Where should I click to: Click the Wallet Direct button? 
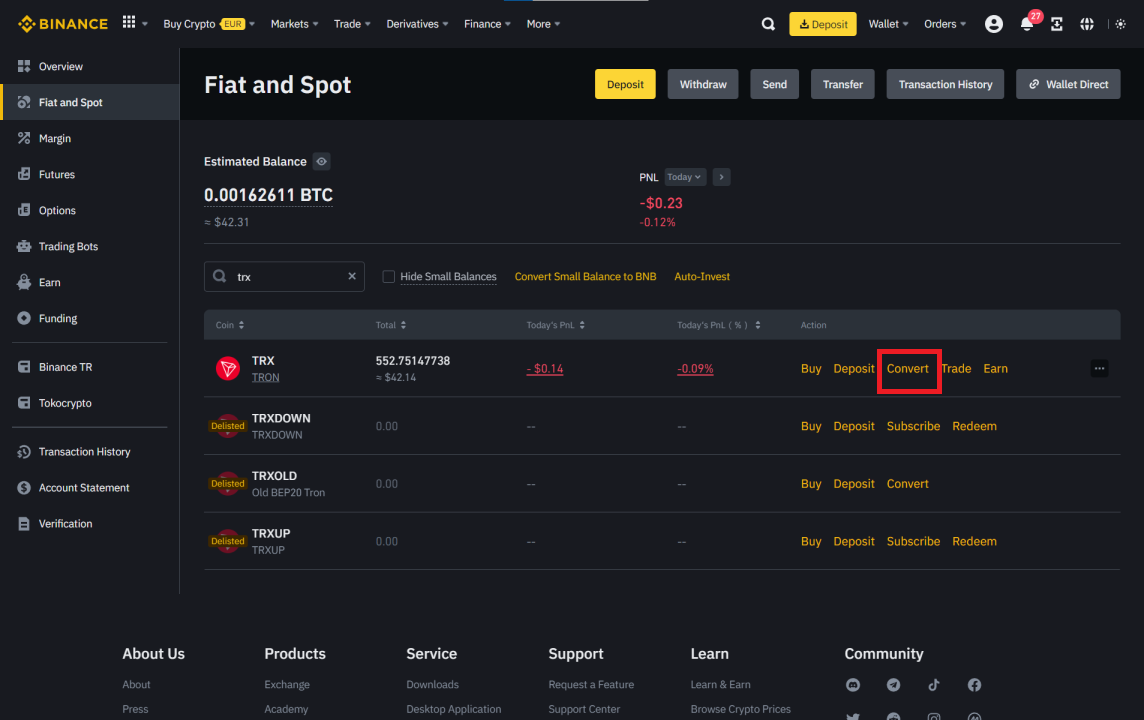tap(1068, 85)
